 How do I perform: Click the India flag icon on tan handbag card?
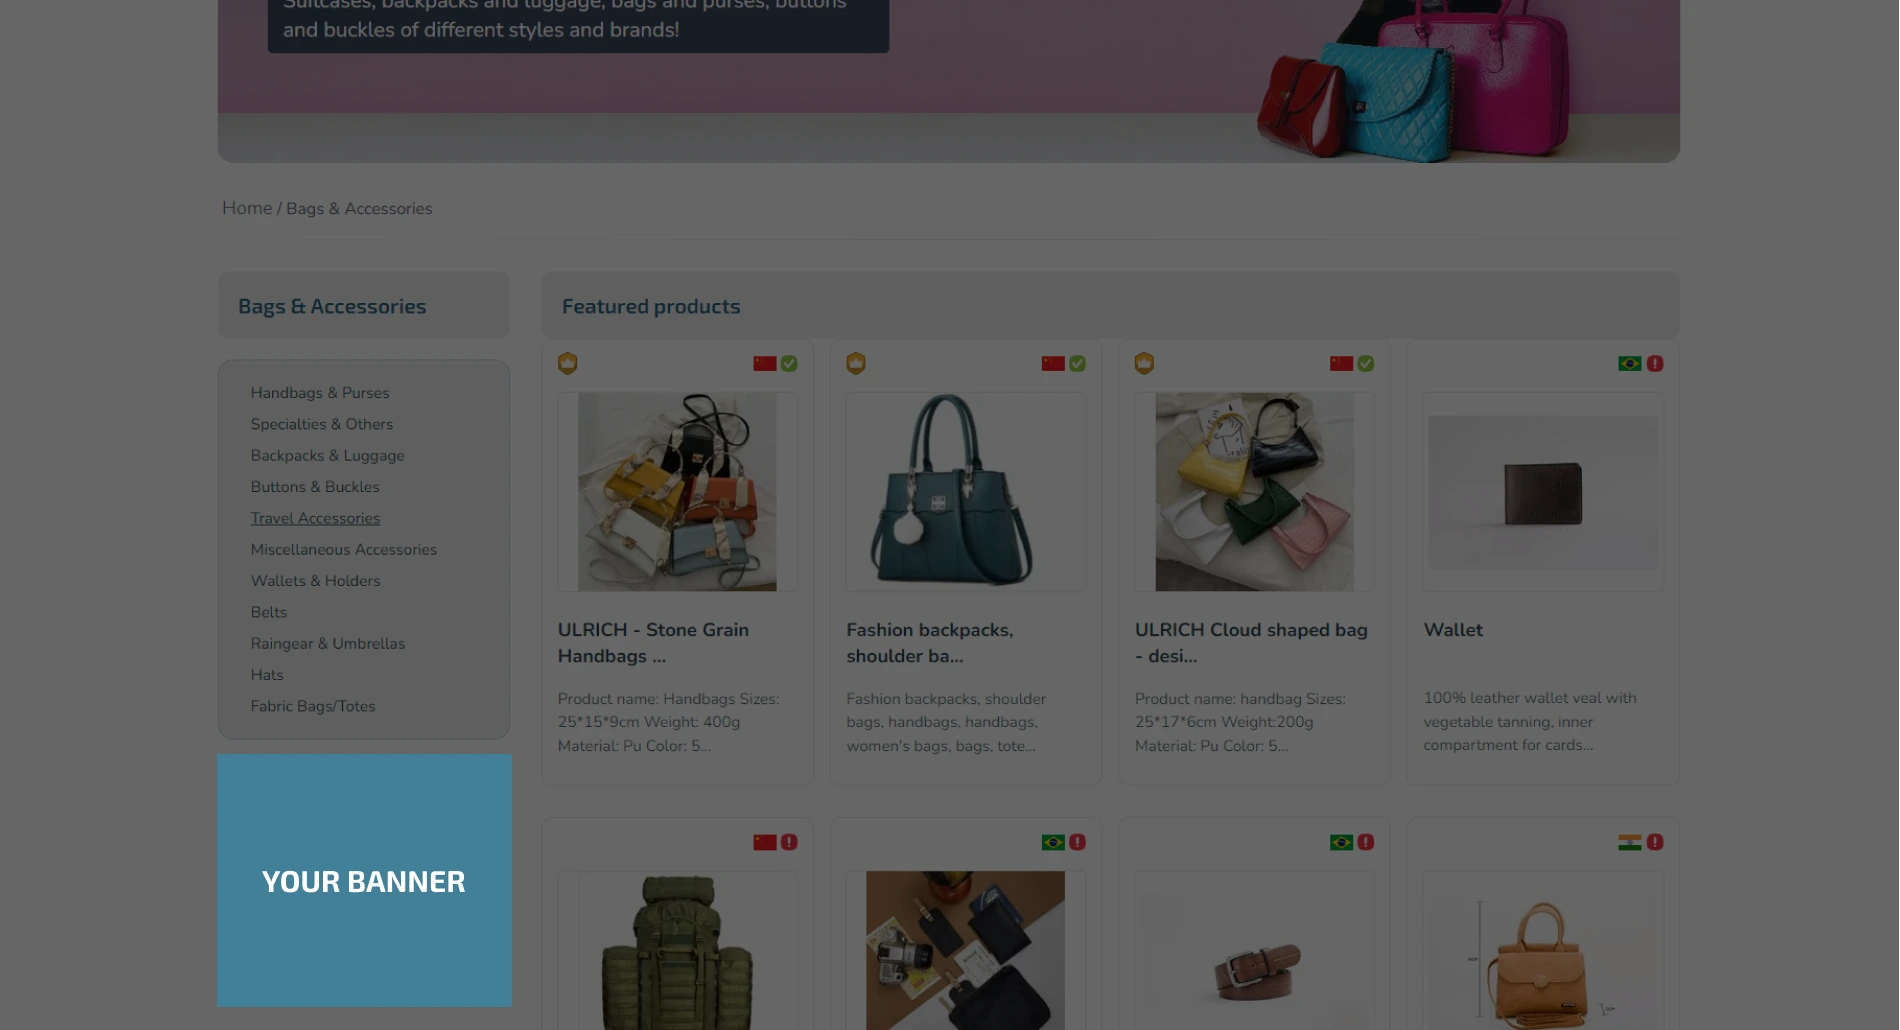[x=1630, y=842]
